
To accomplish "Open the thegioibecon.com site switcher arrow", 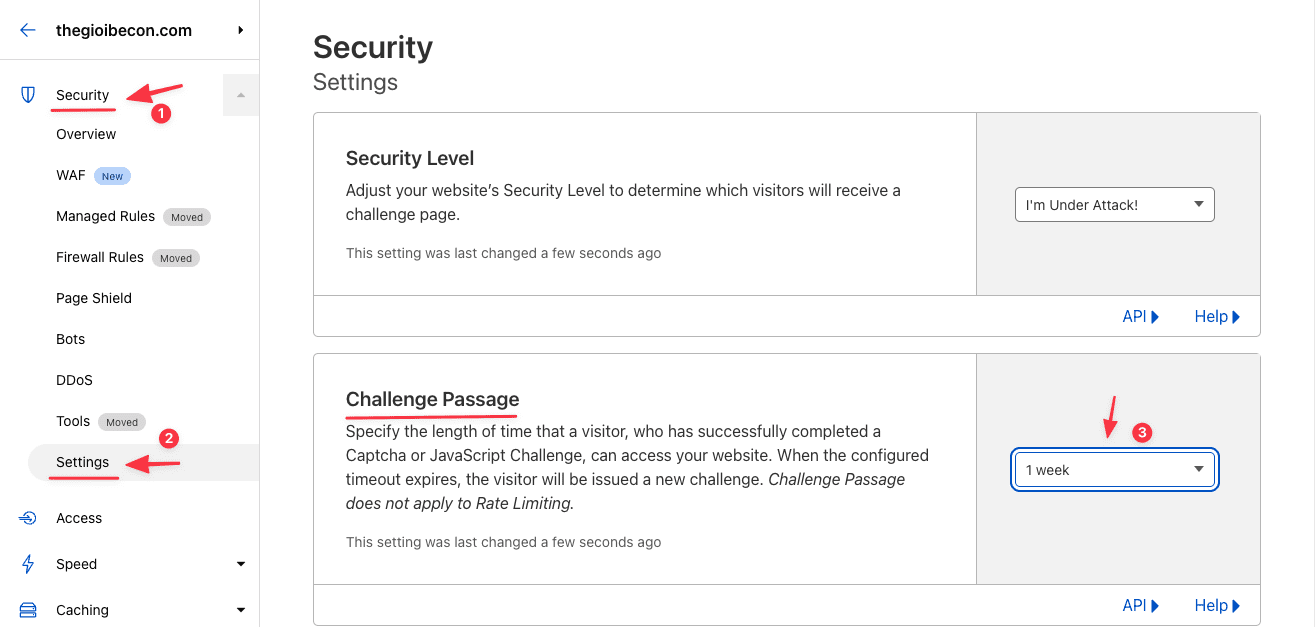I will (239, 29).
